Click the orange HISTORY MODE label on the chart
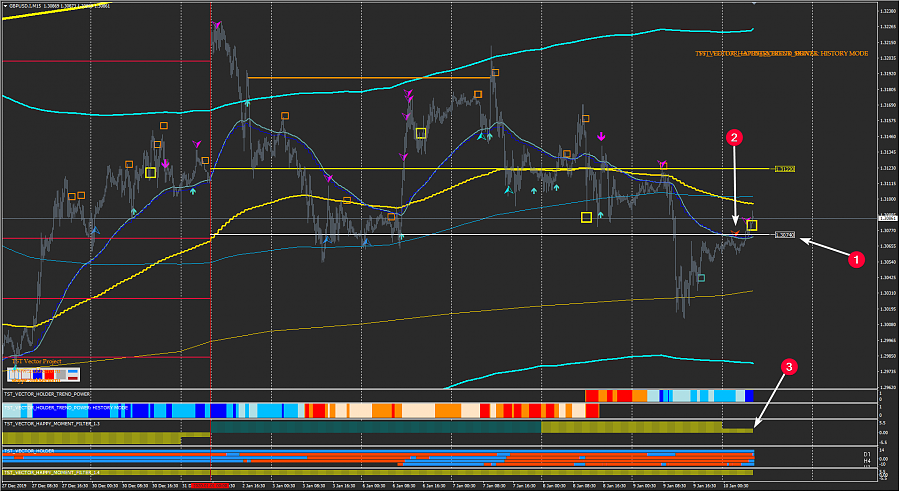 tap(782, 53)
